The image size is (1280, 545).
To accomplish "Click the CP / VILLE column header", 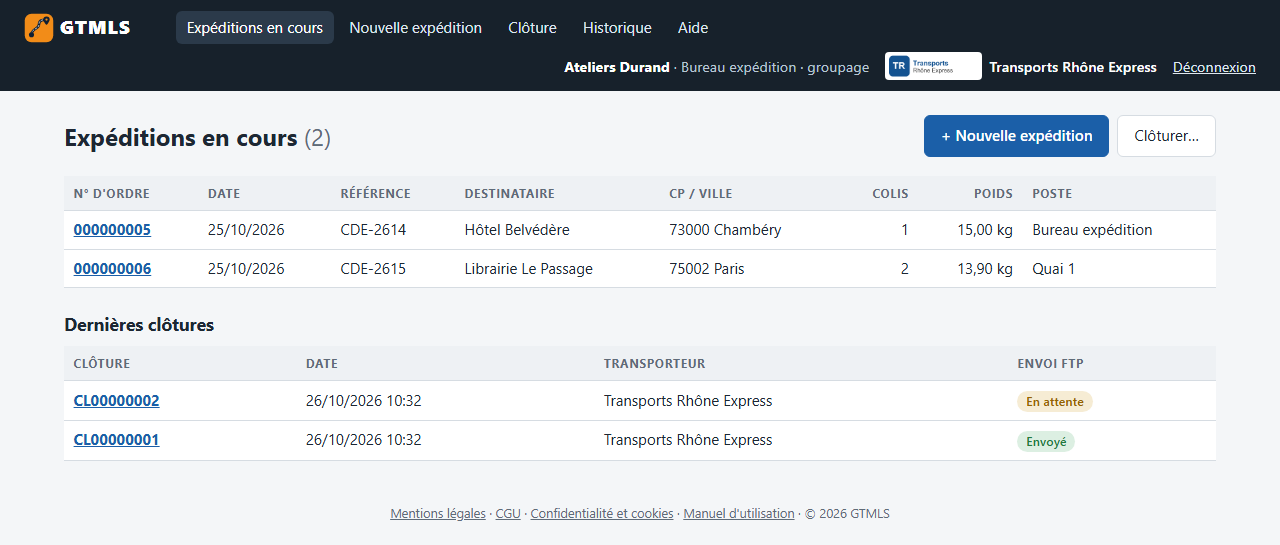I will 702,194.
